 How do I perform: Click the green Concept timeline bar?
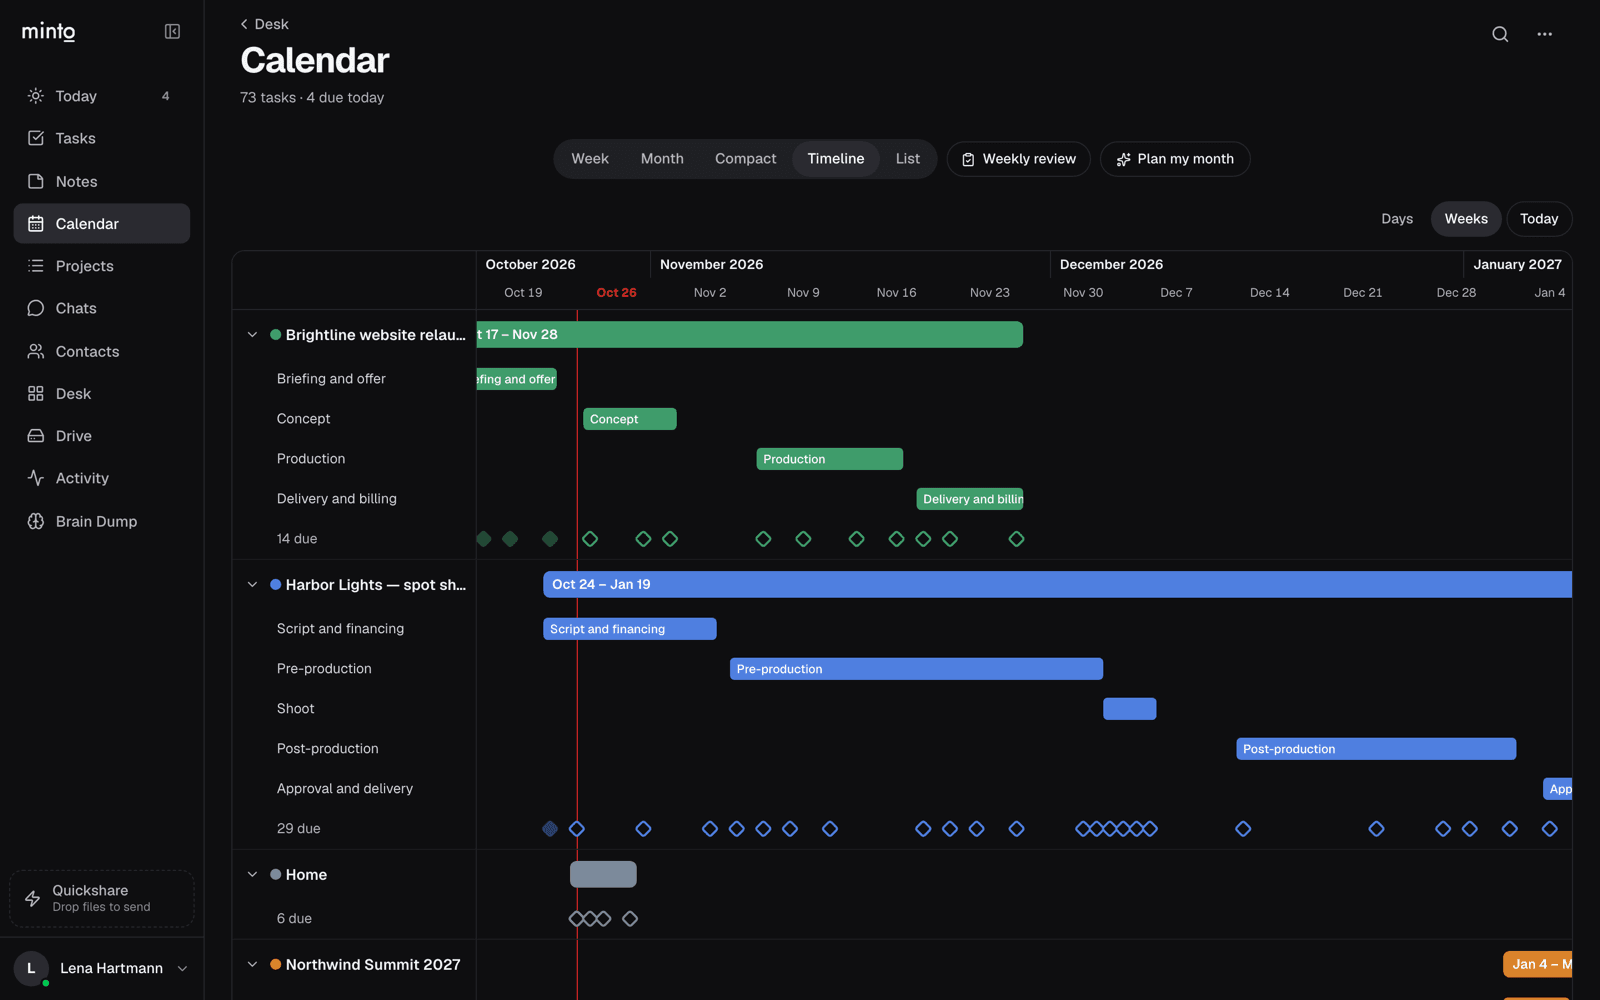(630, 419)
